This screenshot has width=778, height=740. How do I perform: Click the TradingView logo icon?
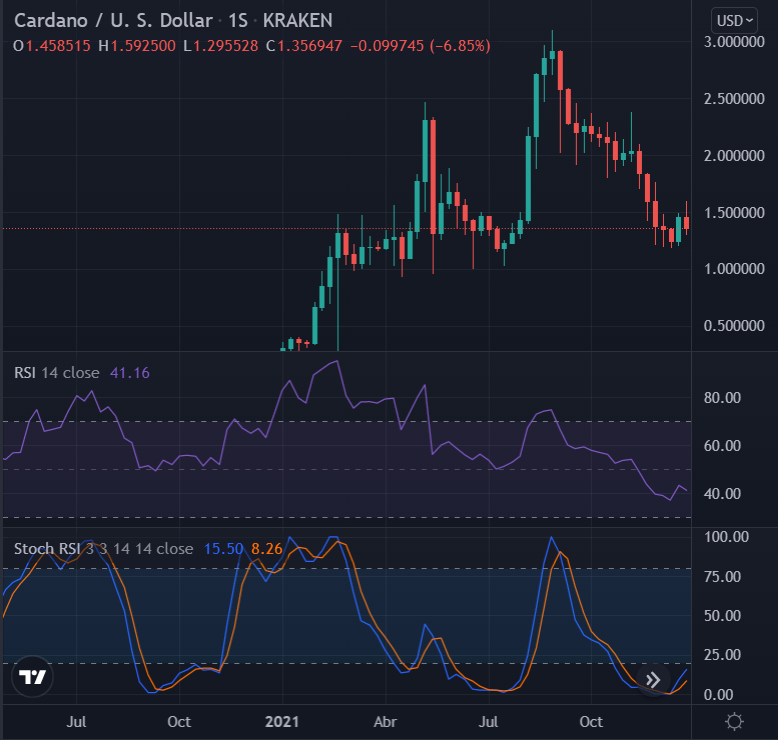32,676
